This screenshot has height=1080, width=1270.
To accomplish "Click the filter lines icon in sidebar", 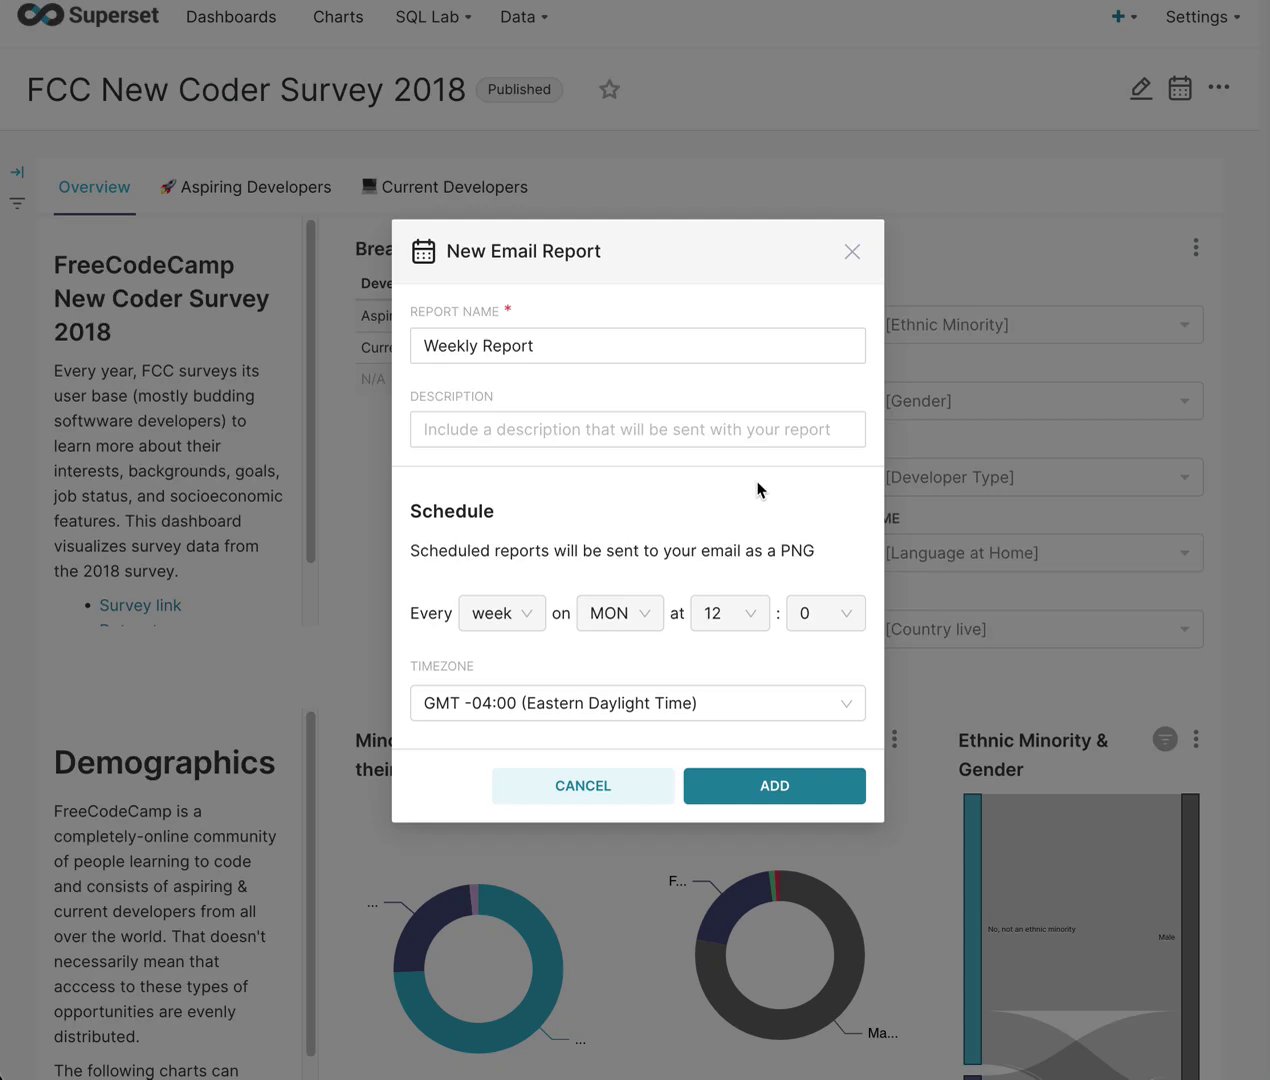I will 17,203.
